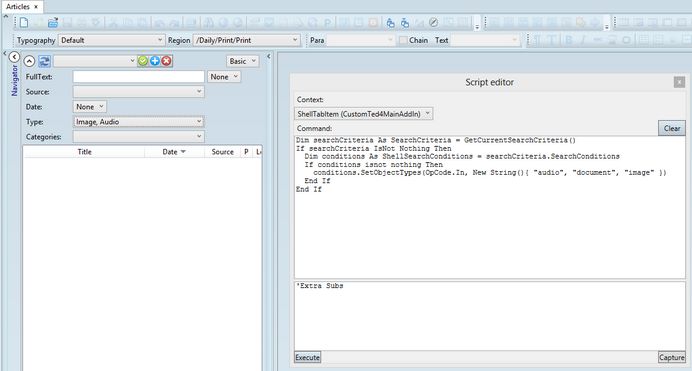This screenshot has height=371, width=692.
Task: Click the green checkmark apply icon
Action: [143, 61]
